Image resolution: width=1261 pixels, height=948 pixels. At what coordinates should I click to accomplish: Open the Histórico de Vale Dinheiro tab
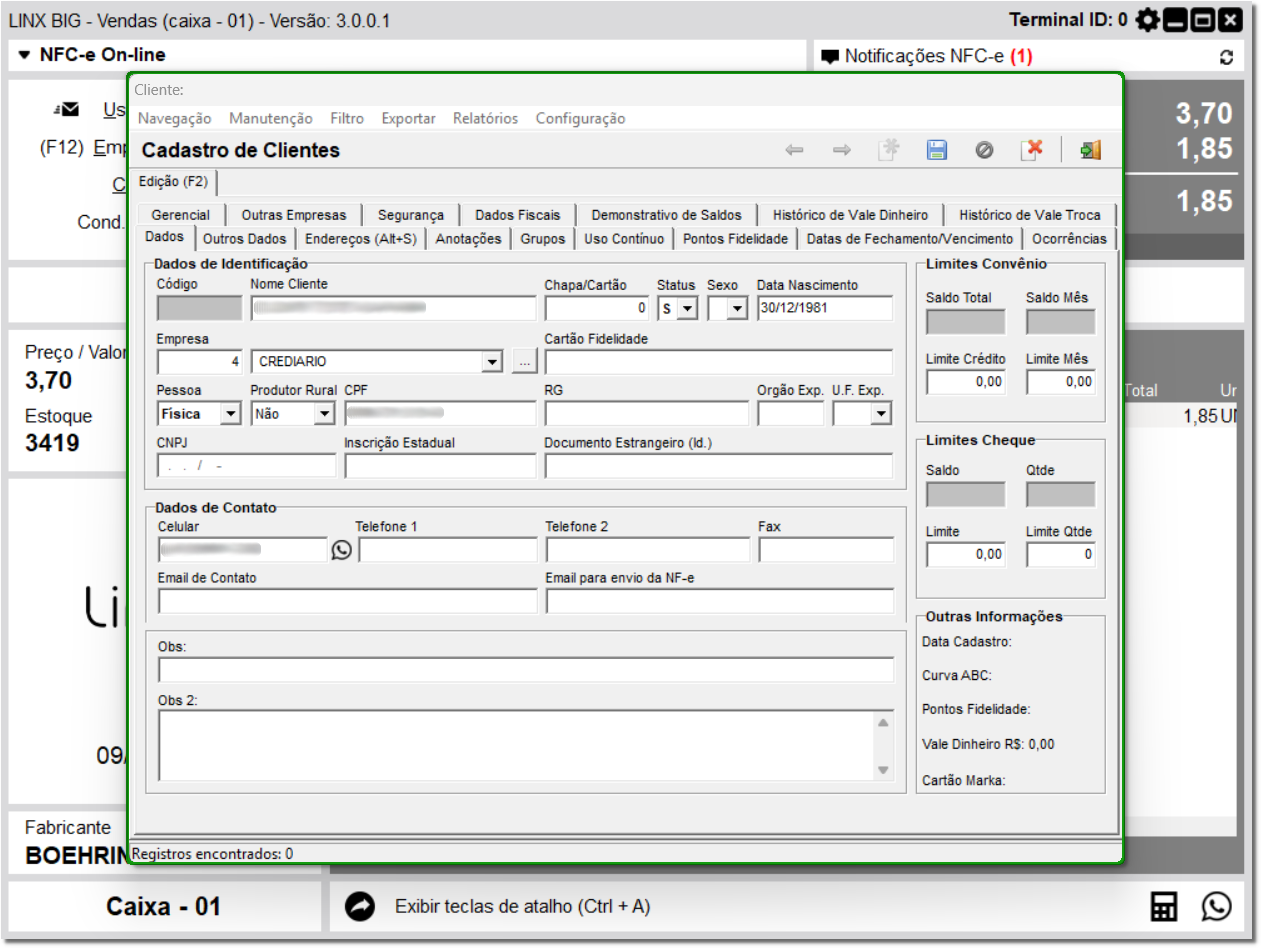(851, 215)
